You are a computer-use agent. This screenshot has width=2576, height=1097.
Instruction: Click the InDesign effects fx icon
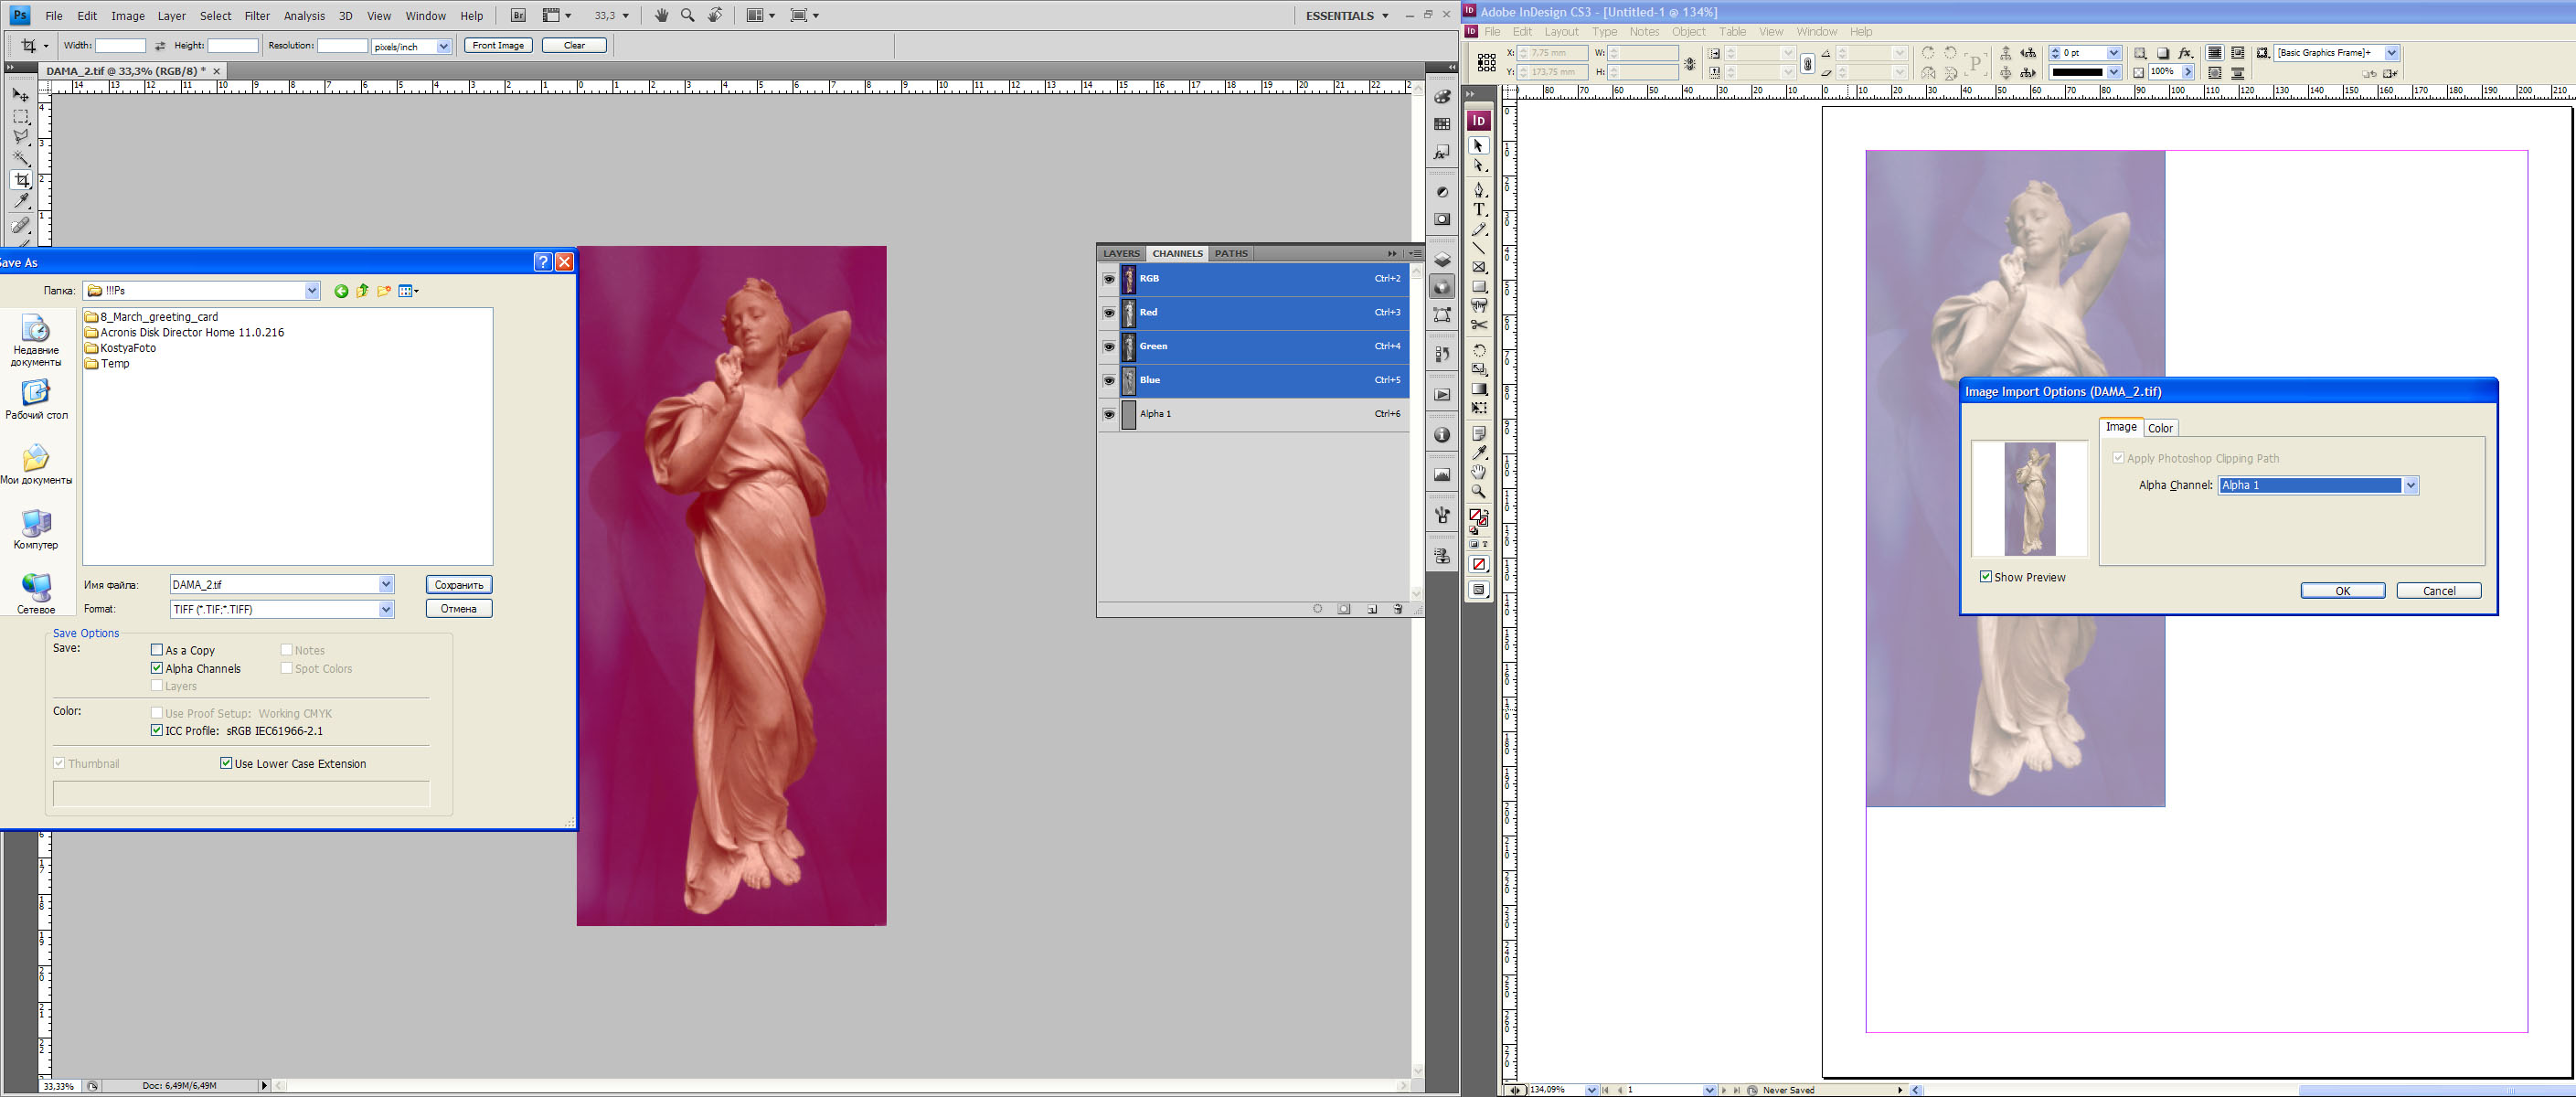2185,53
